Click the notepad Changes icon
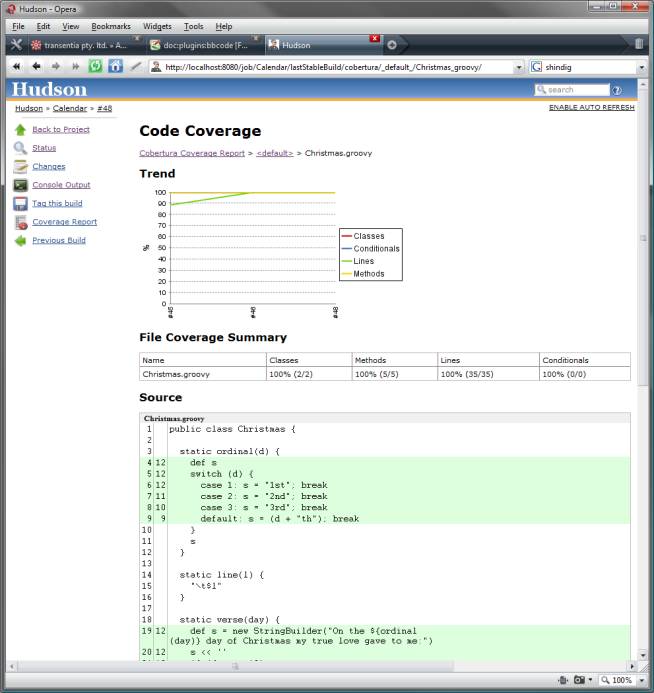 coord(20,167)
